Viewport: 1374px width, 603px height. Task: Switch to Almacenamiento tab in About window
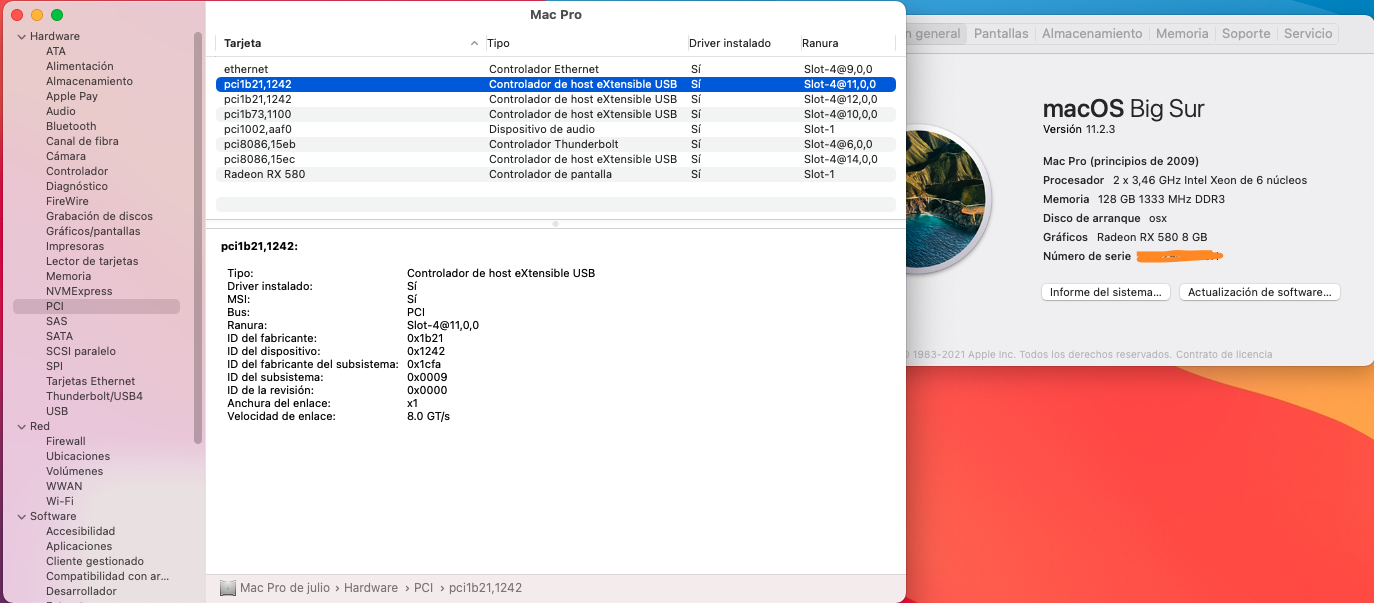(x=1092, y=34)
